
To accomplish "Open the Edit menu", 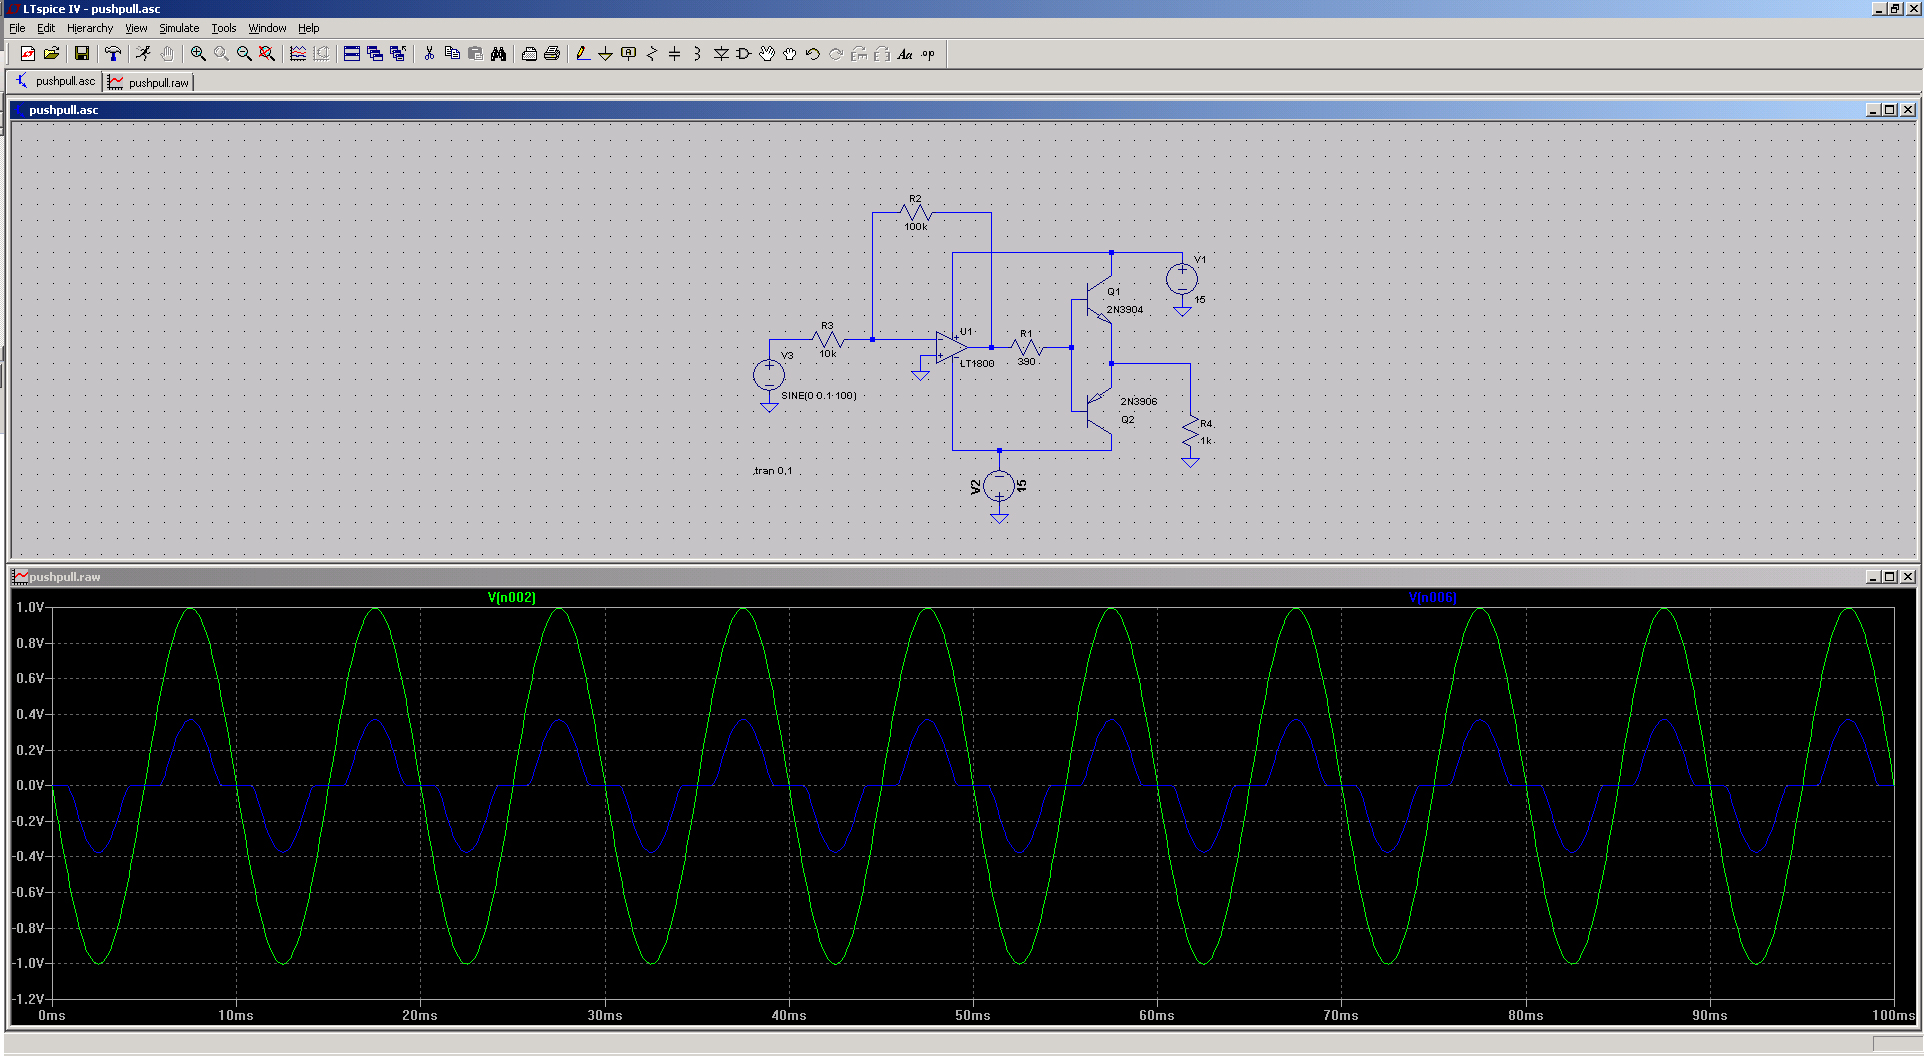I will pyautogui.click(x=46, y=28).
